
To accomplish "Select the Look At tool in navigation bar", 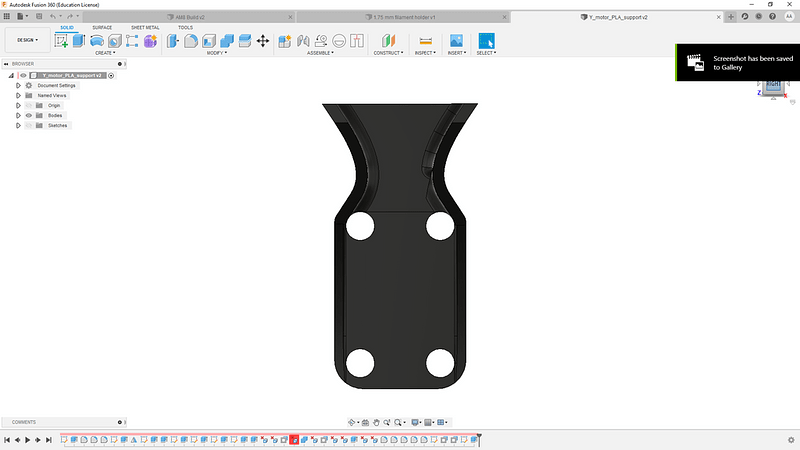I will (x=365, y=422).
